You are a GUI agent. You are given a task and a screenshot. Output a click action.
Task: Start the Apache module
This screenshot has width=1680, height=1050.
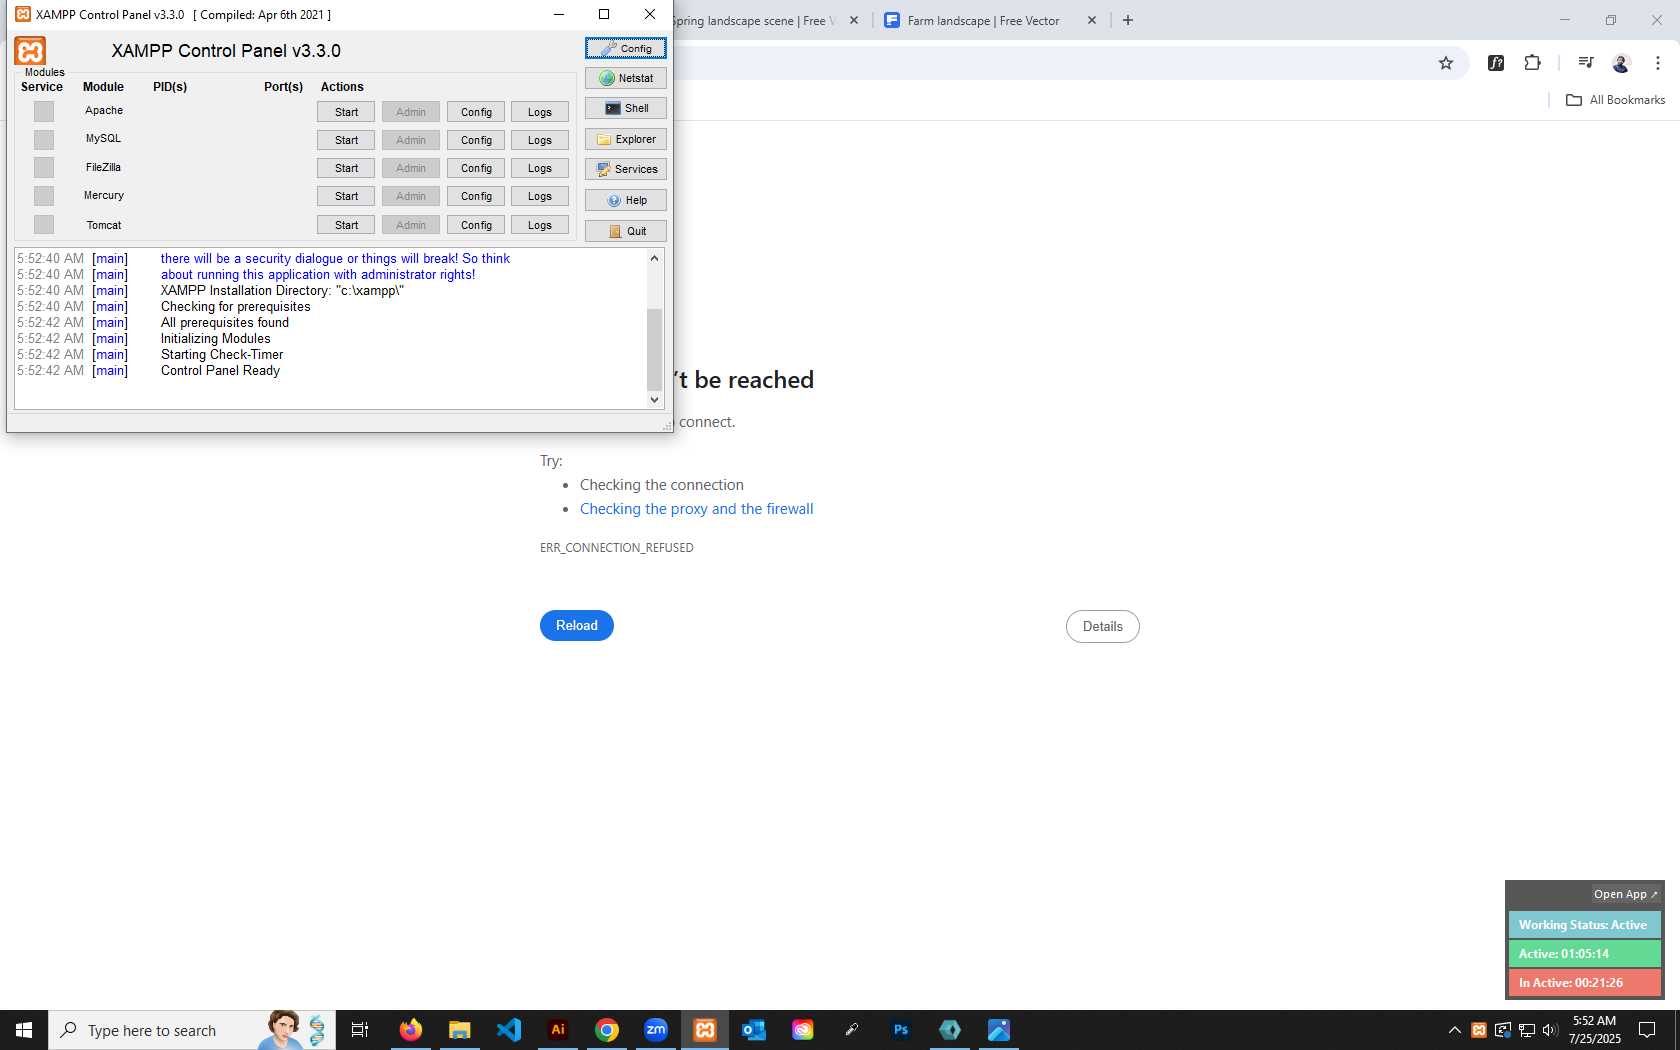click(x=346, y=112)
